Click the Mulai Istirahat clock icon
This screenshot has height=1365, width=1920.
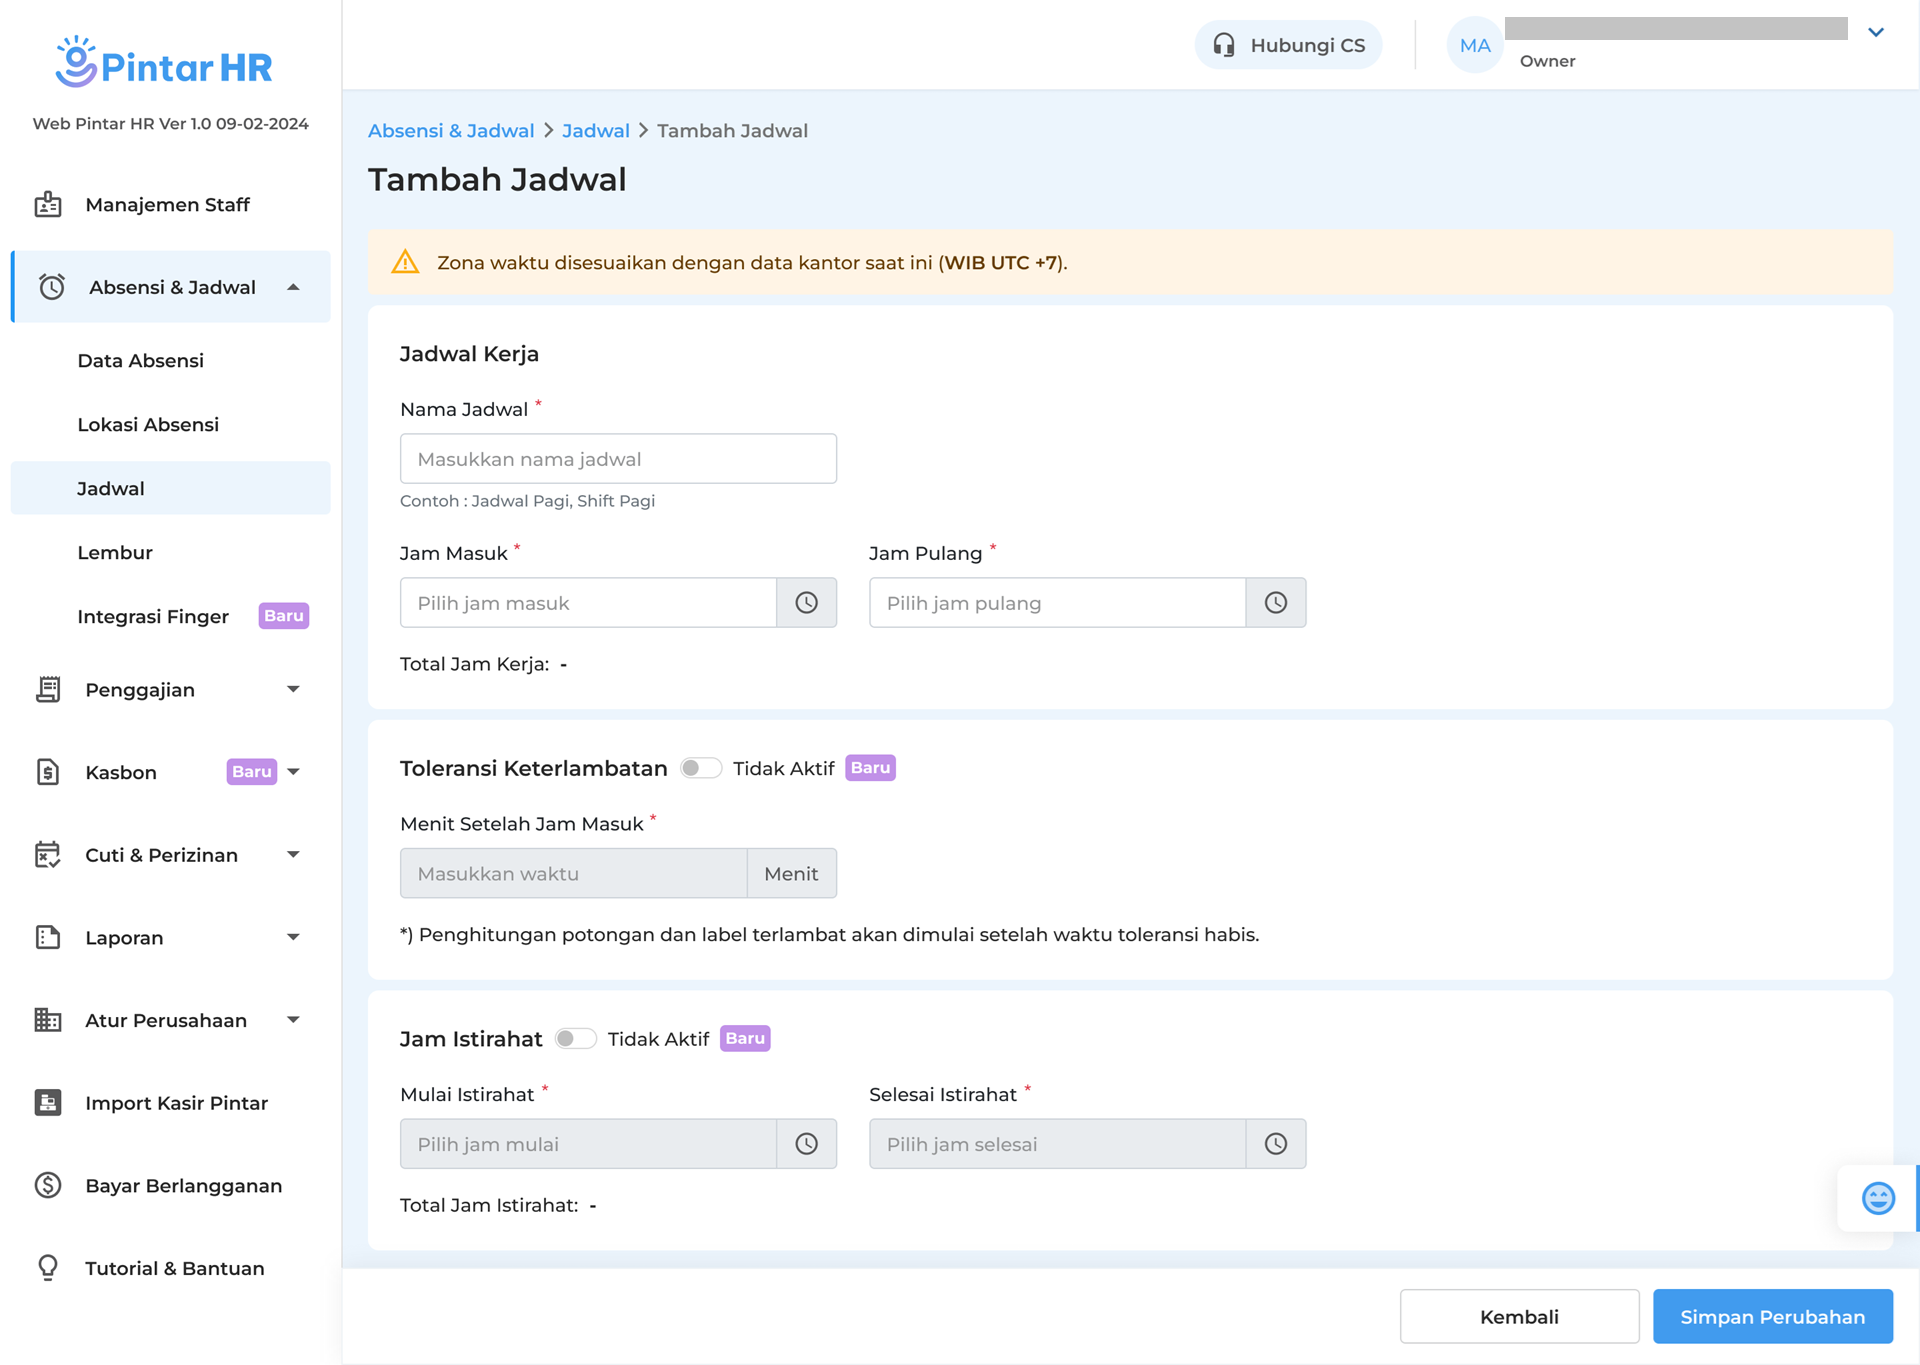coord(806,1144)
